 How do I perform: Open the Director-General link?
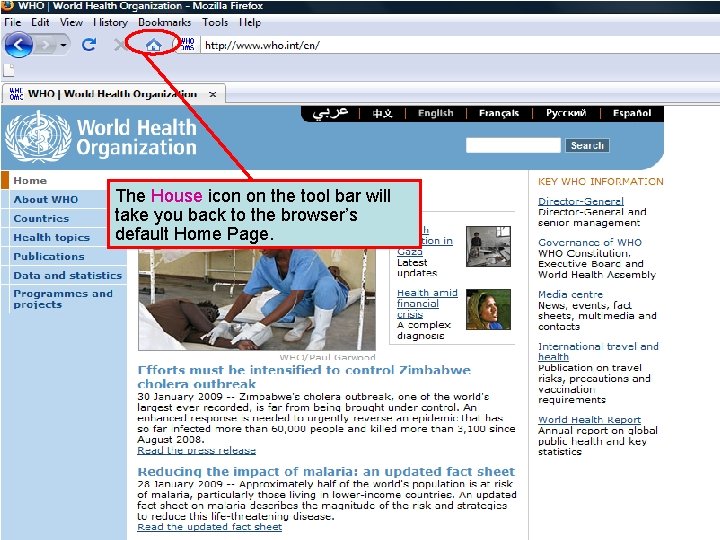click(581, 201)
